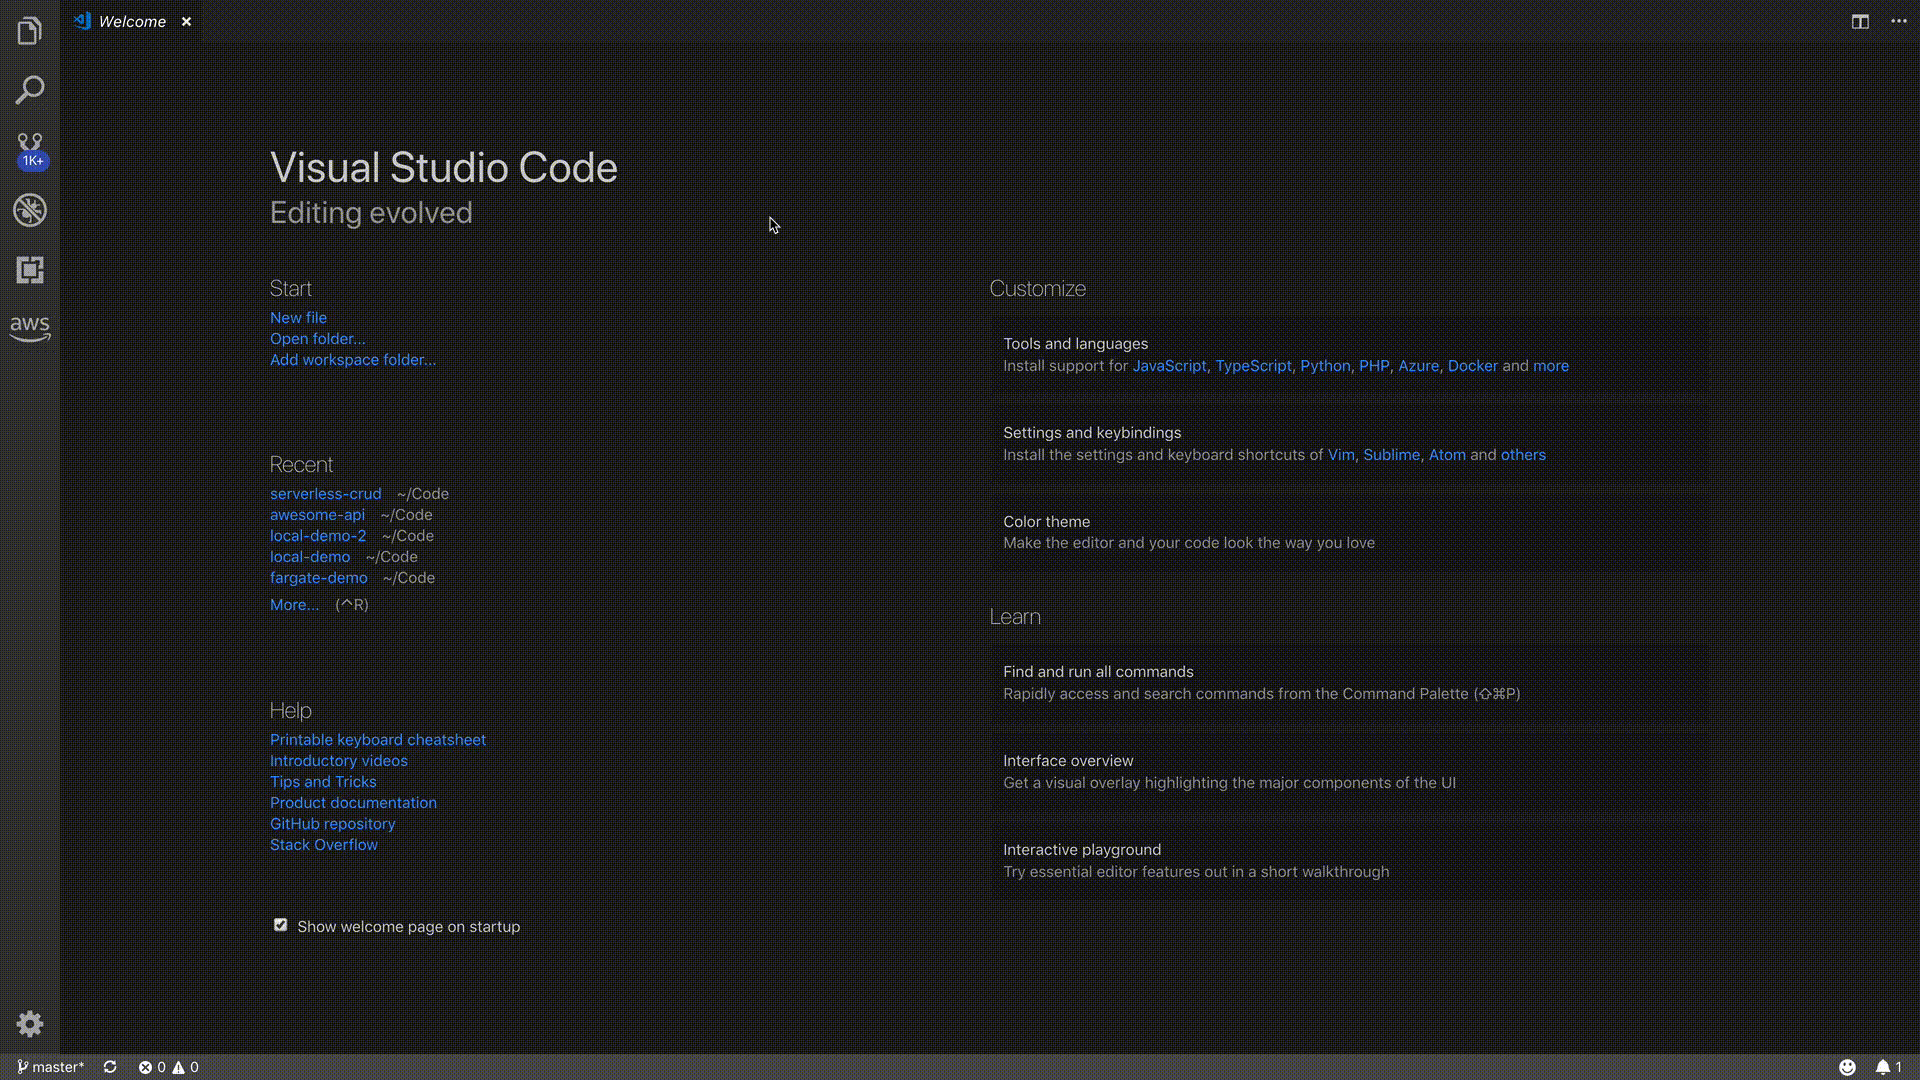Screen dimensions: 1920x1080
Task: Click the 'others' keybindings link
Action: (1523, 454)
